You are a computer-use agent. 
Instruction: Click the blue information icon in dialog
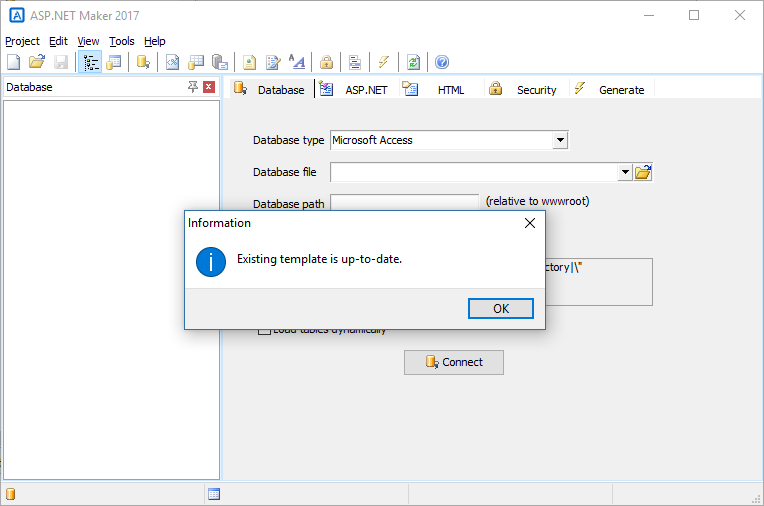tap(211, 262)
